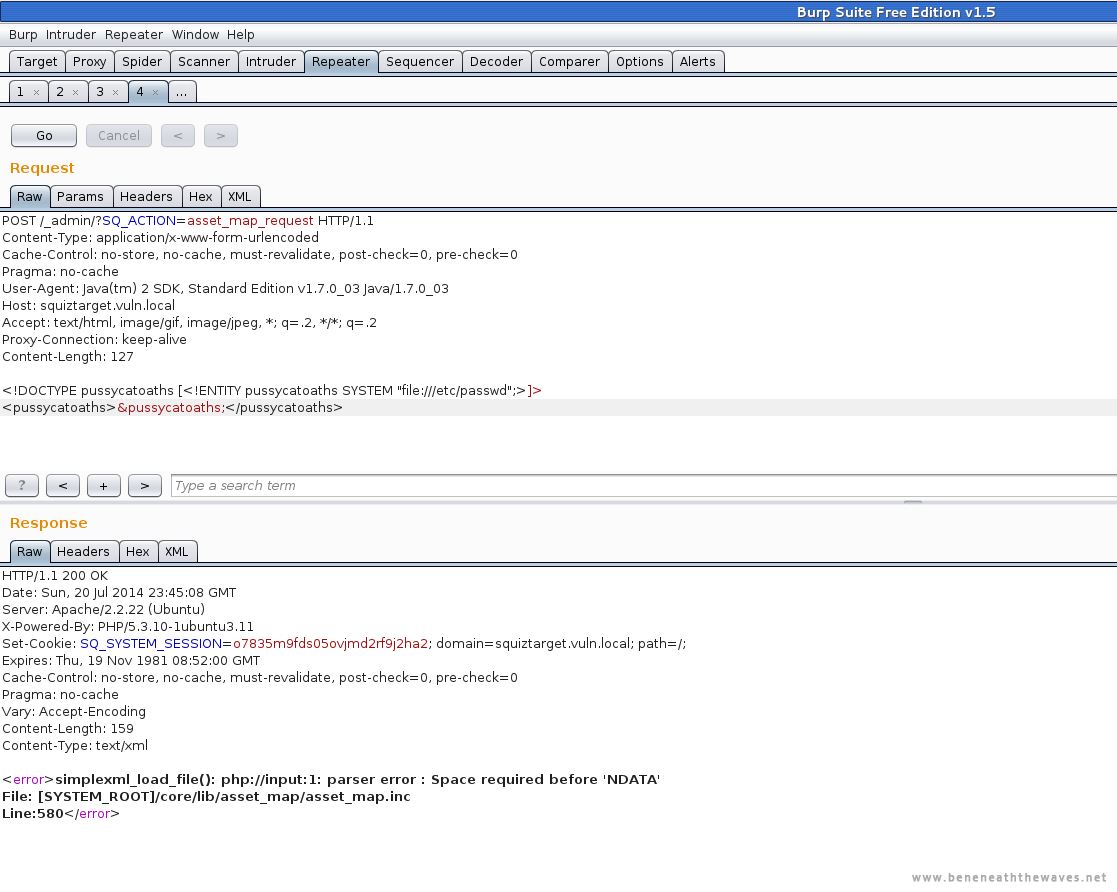Show the Headers view of the Response

click(83, 551)
